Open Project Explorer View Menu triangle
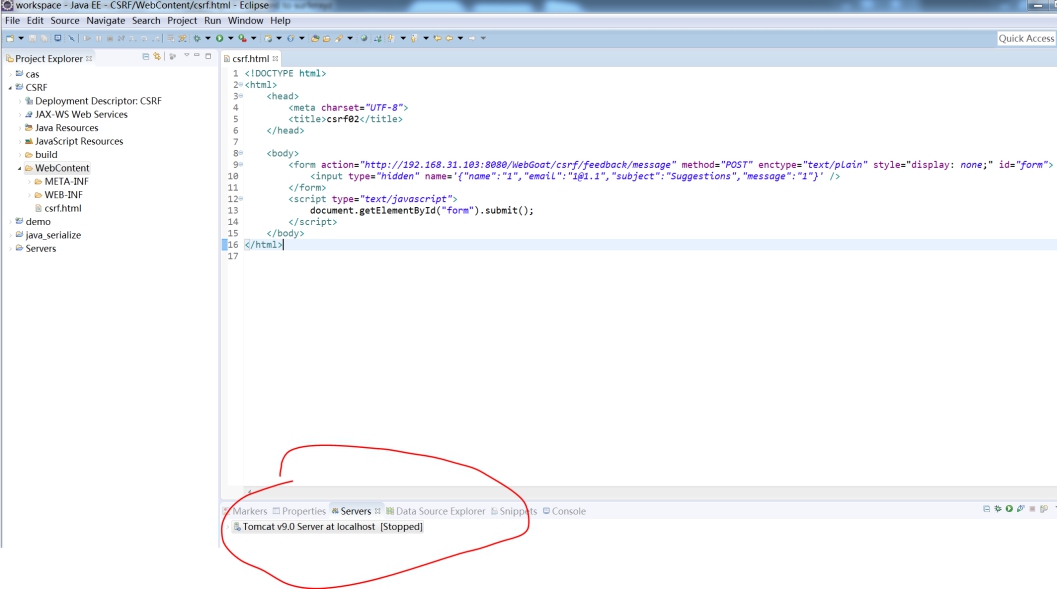 coord(187,56)
